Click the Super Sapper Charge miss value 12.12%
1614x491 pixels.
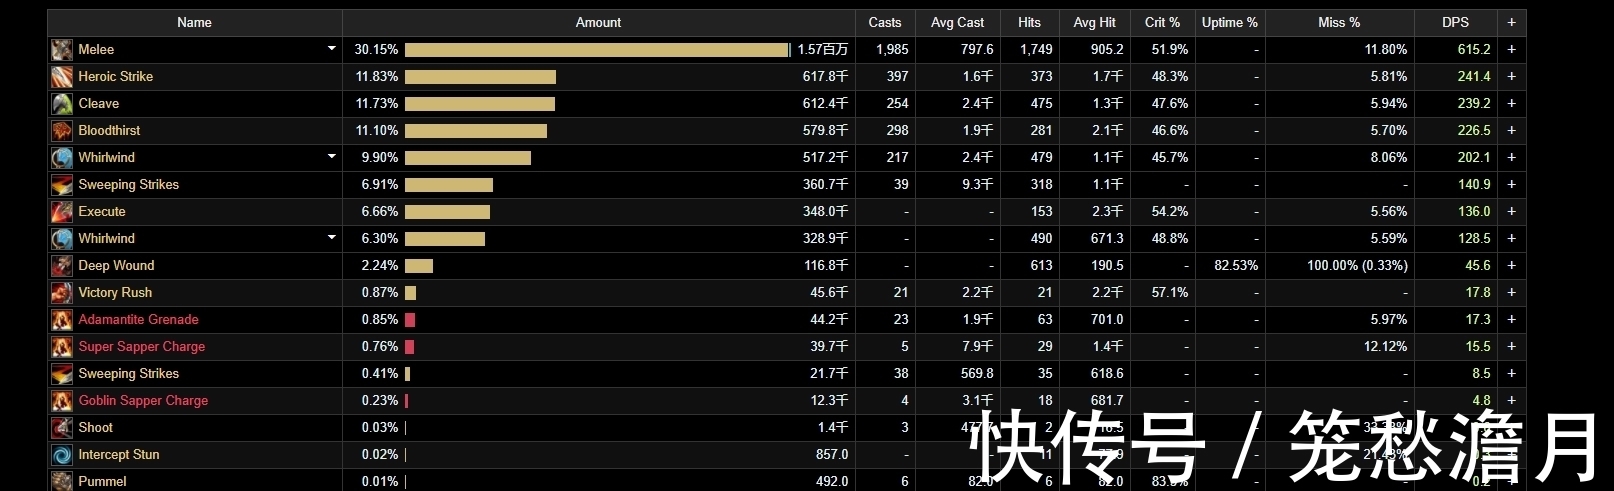click(x=1385, y=346)
